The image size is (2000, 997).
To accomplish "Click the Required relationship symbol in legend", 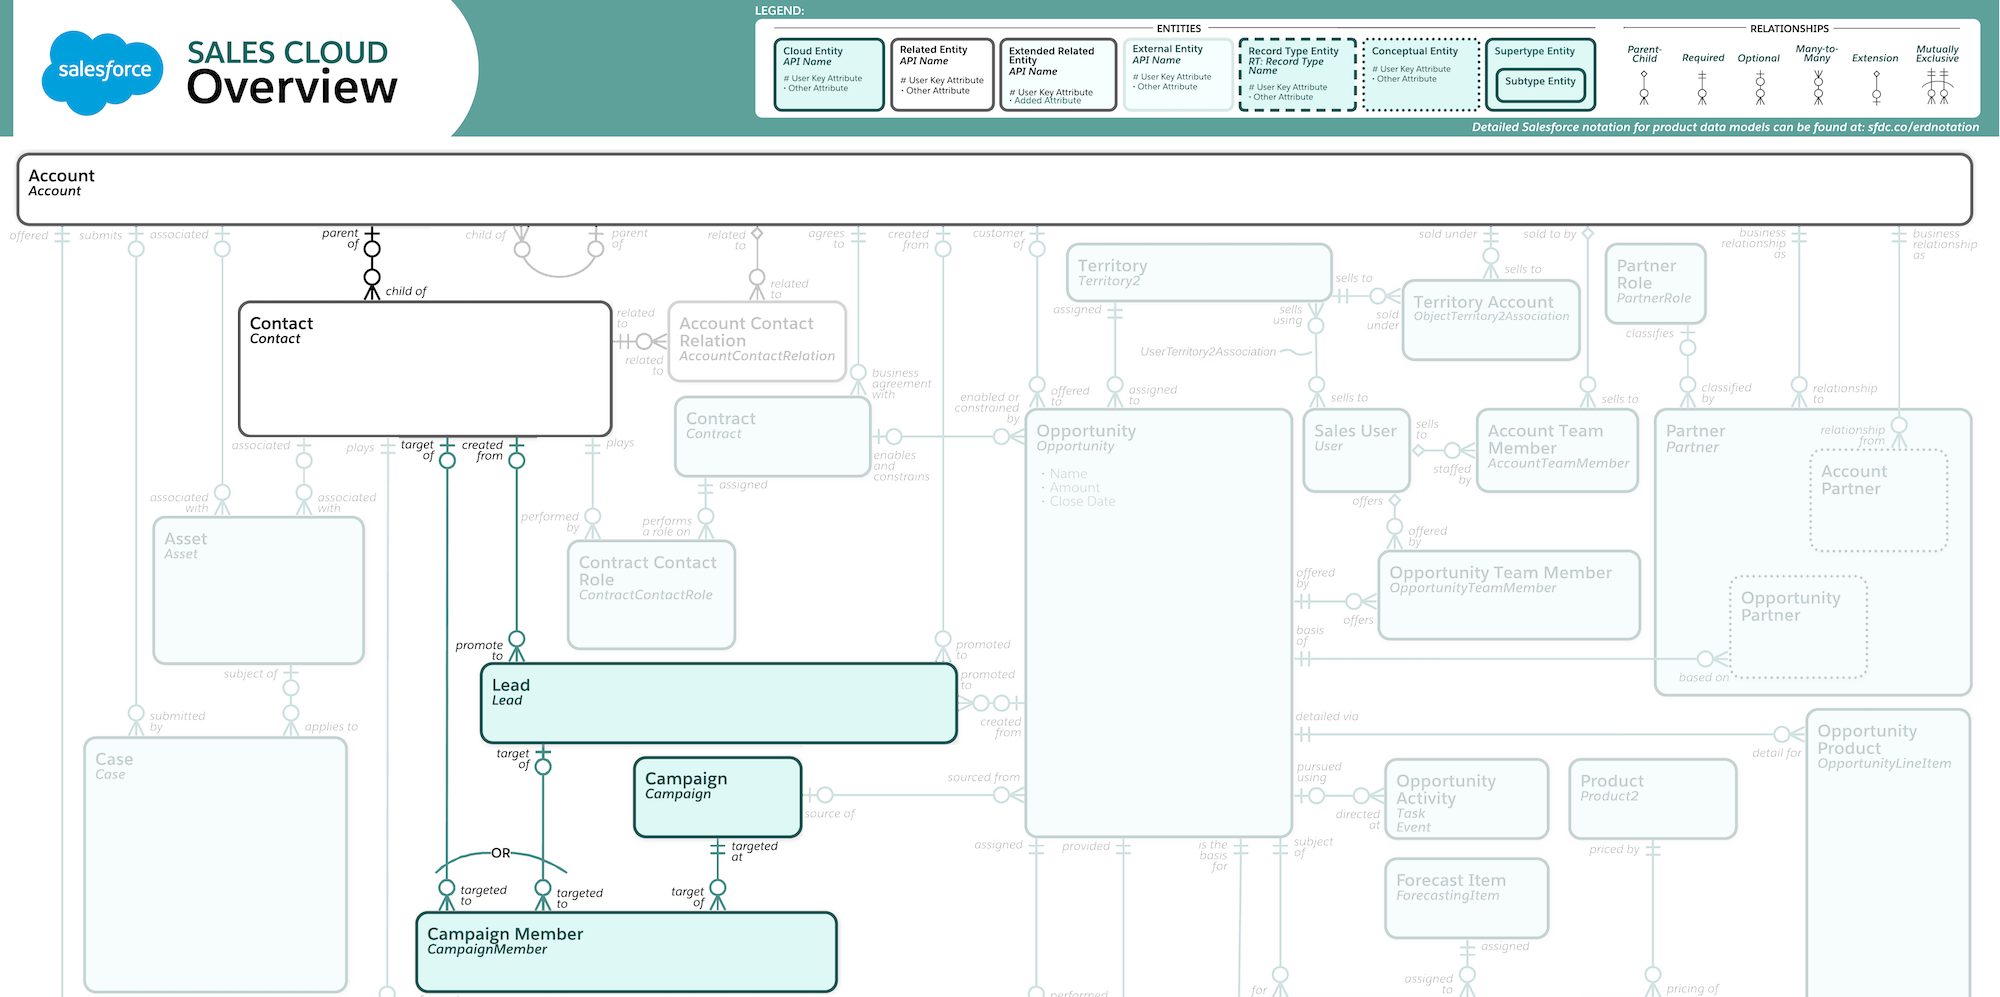I will (1702, 88).
